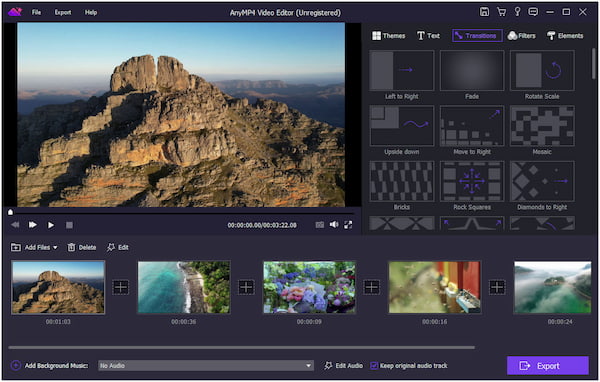Image resolution: width=600 pixels, height=382 pixels.
Task: Click the Edit Audio button
Action: (x=344, y=366)
